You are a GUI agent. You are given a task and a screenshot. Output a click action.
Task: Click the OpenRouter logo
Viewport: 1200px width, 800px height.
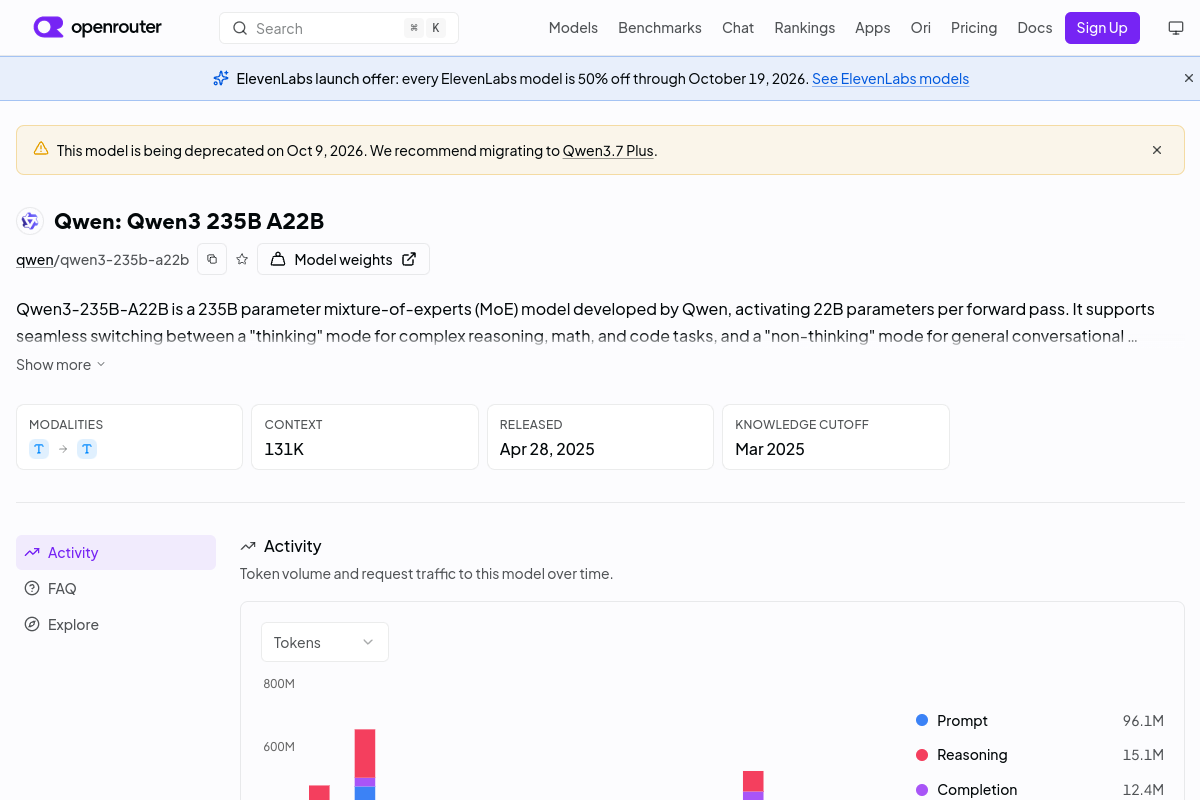[97, 28]
